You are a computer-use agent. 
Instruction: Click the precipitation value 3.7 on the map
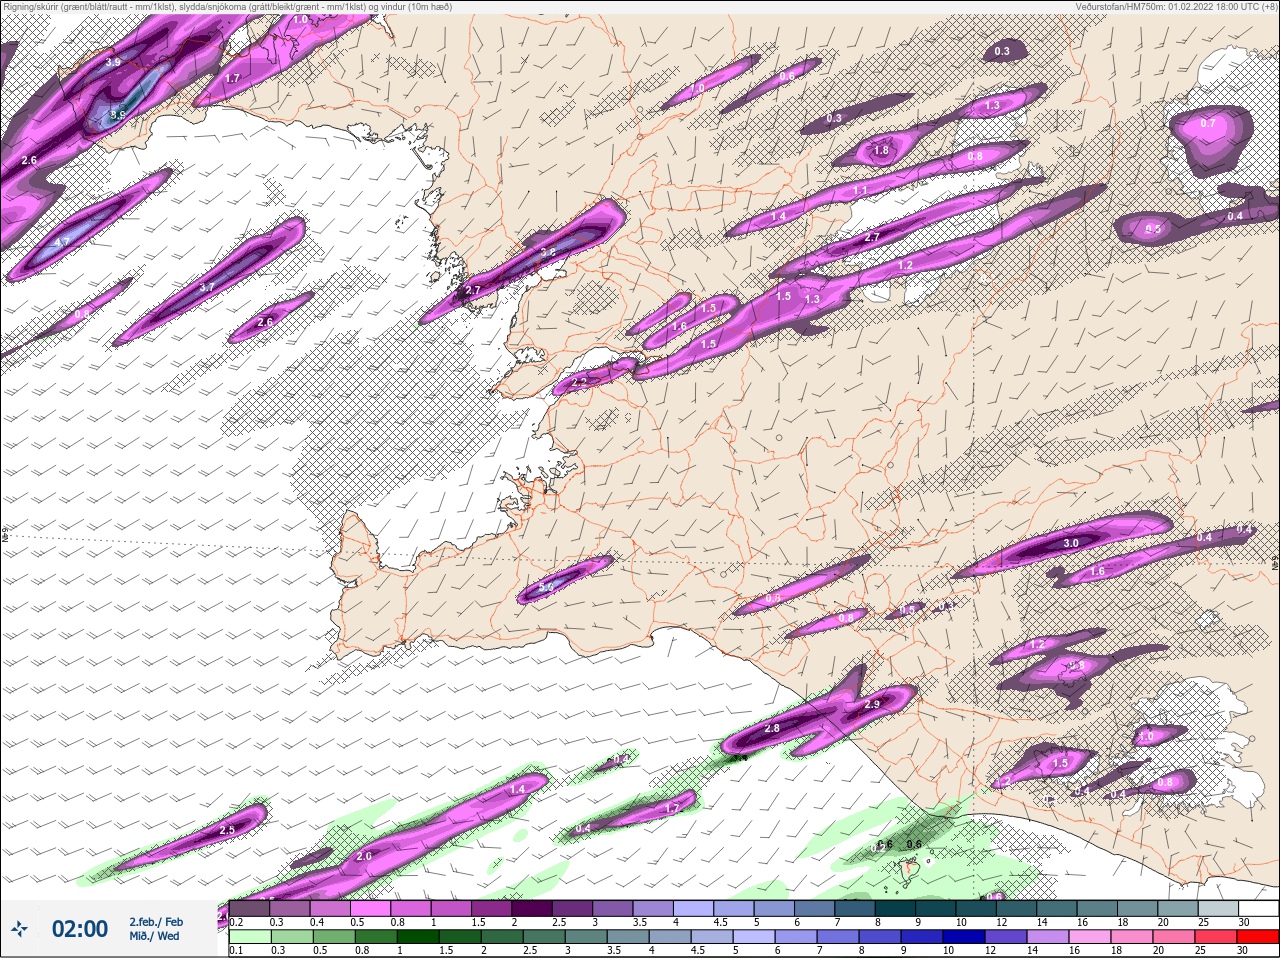point(207,287)
